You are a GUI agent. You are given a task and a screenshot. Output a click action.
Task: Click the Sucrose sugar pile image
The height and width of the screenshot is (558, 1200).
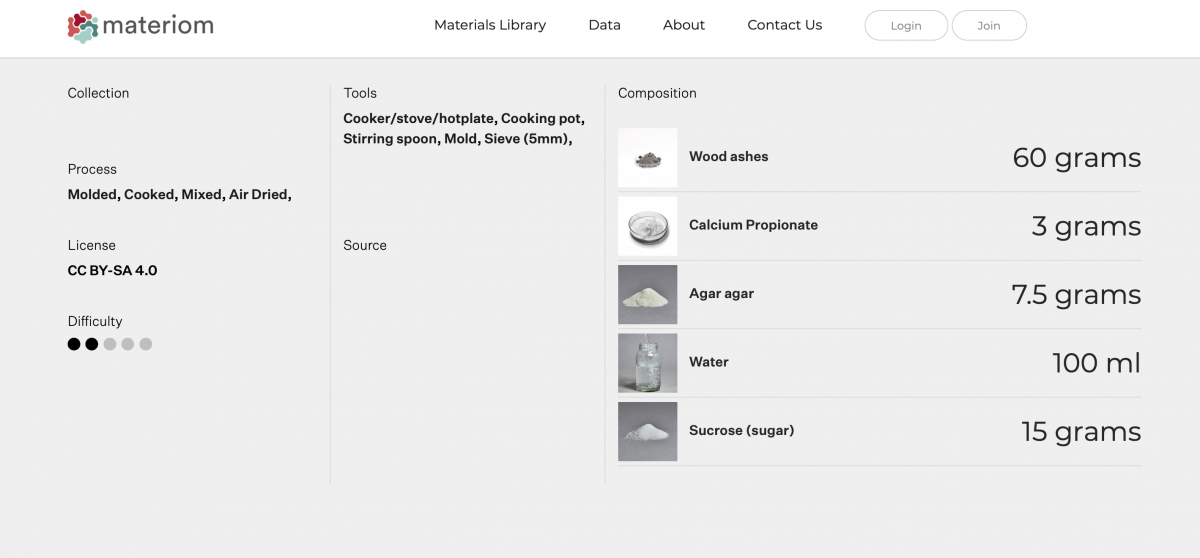647,431
